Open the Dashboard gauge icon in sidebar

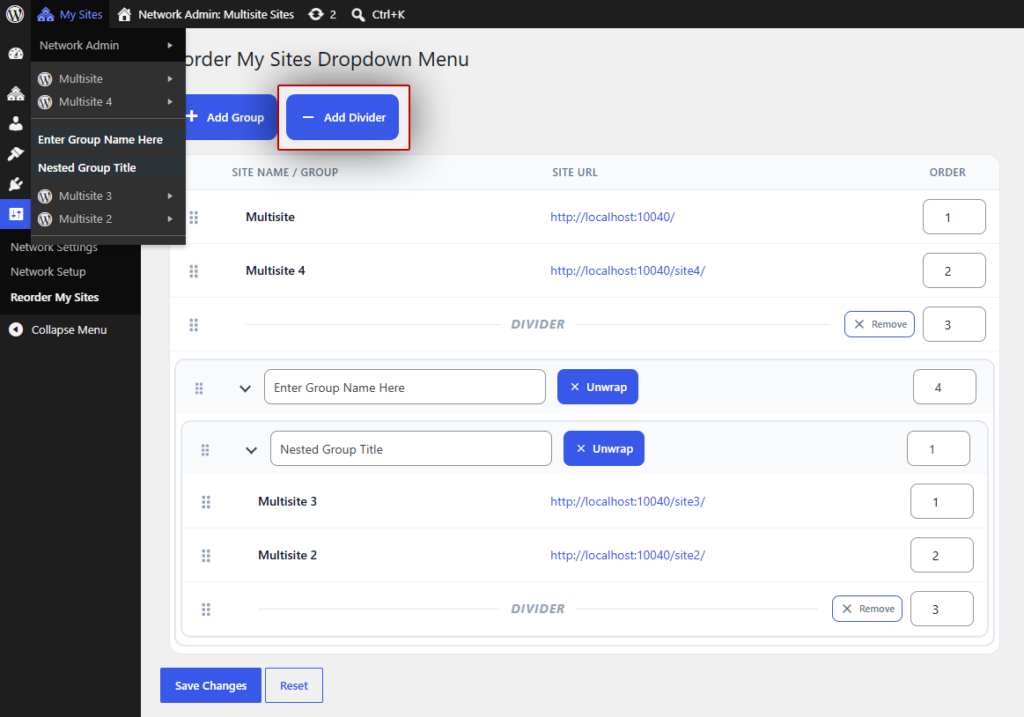[x=16, y=54]
